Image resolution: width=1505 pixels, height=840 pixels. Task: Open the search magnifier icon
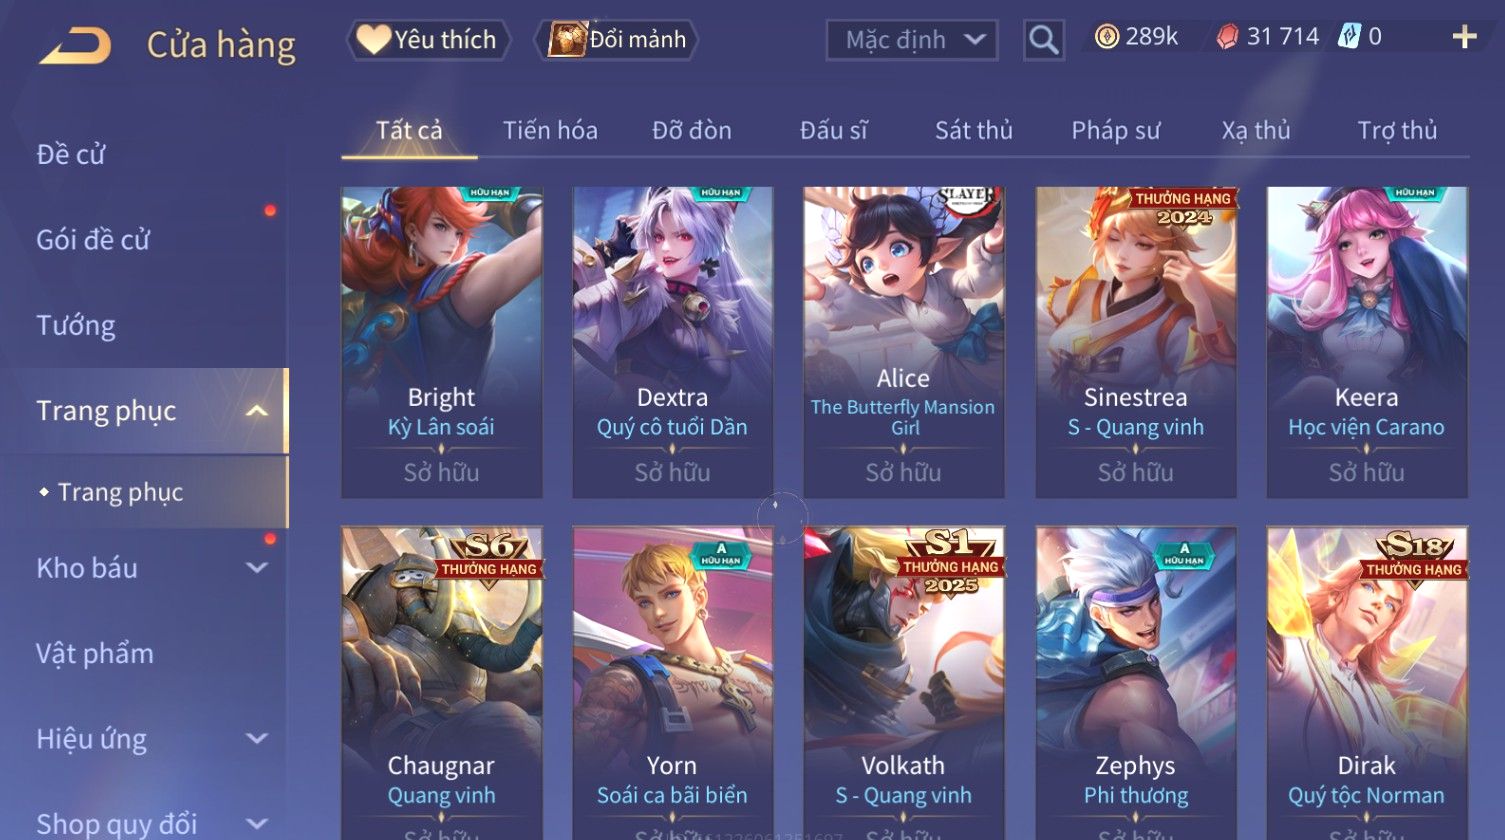(x=1043, y=40)
